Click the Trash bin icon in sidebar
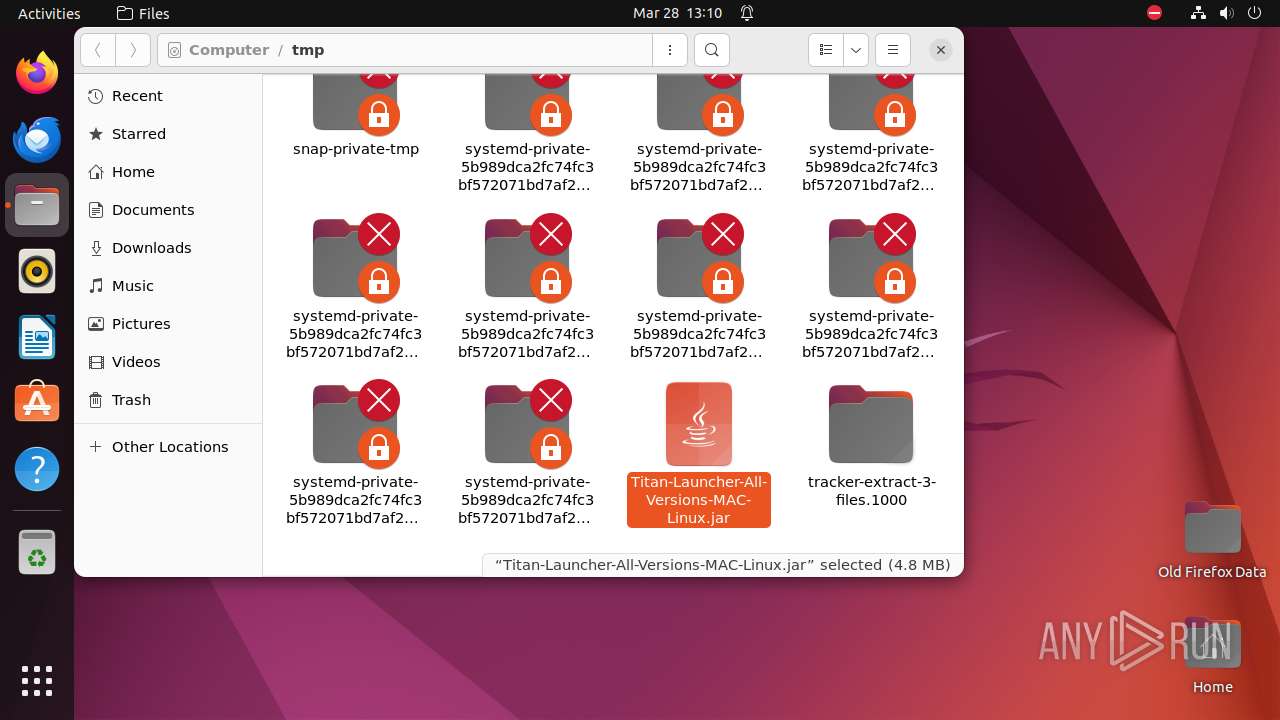The image size is (1280, 720). pos(96,400)
